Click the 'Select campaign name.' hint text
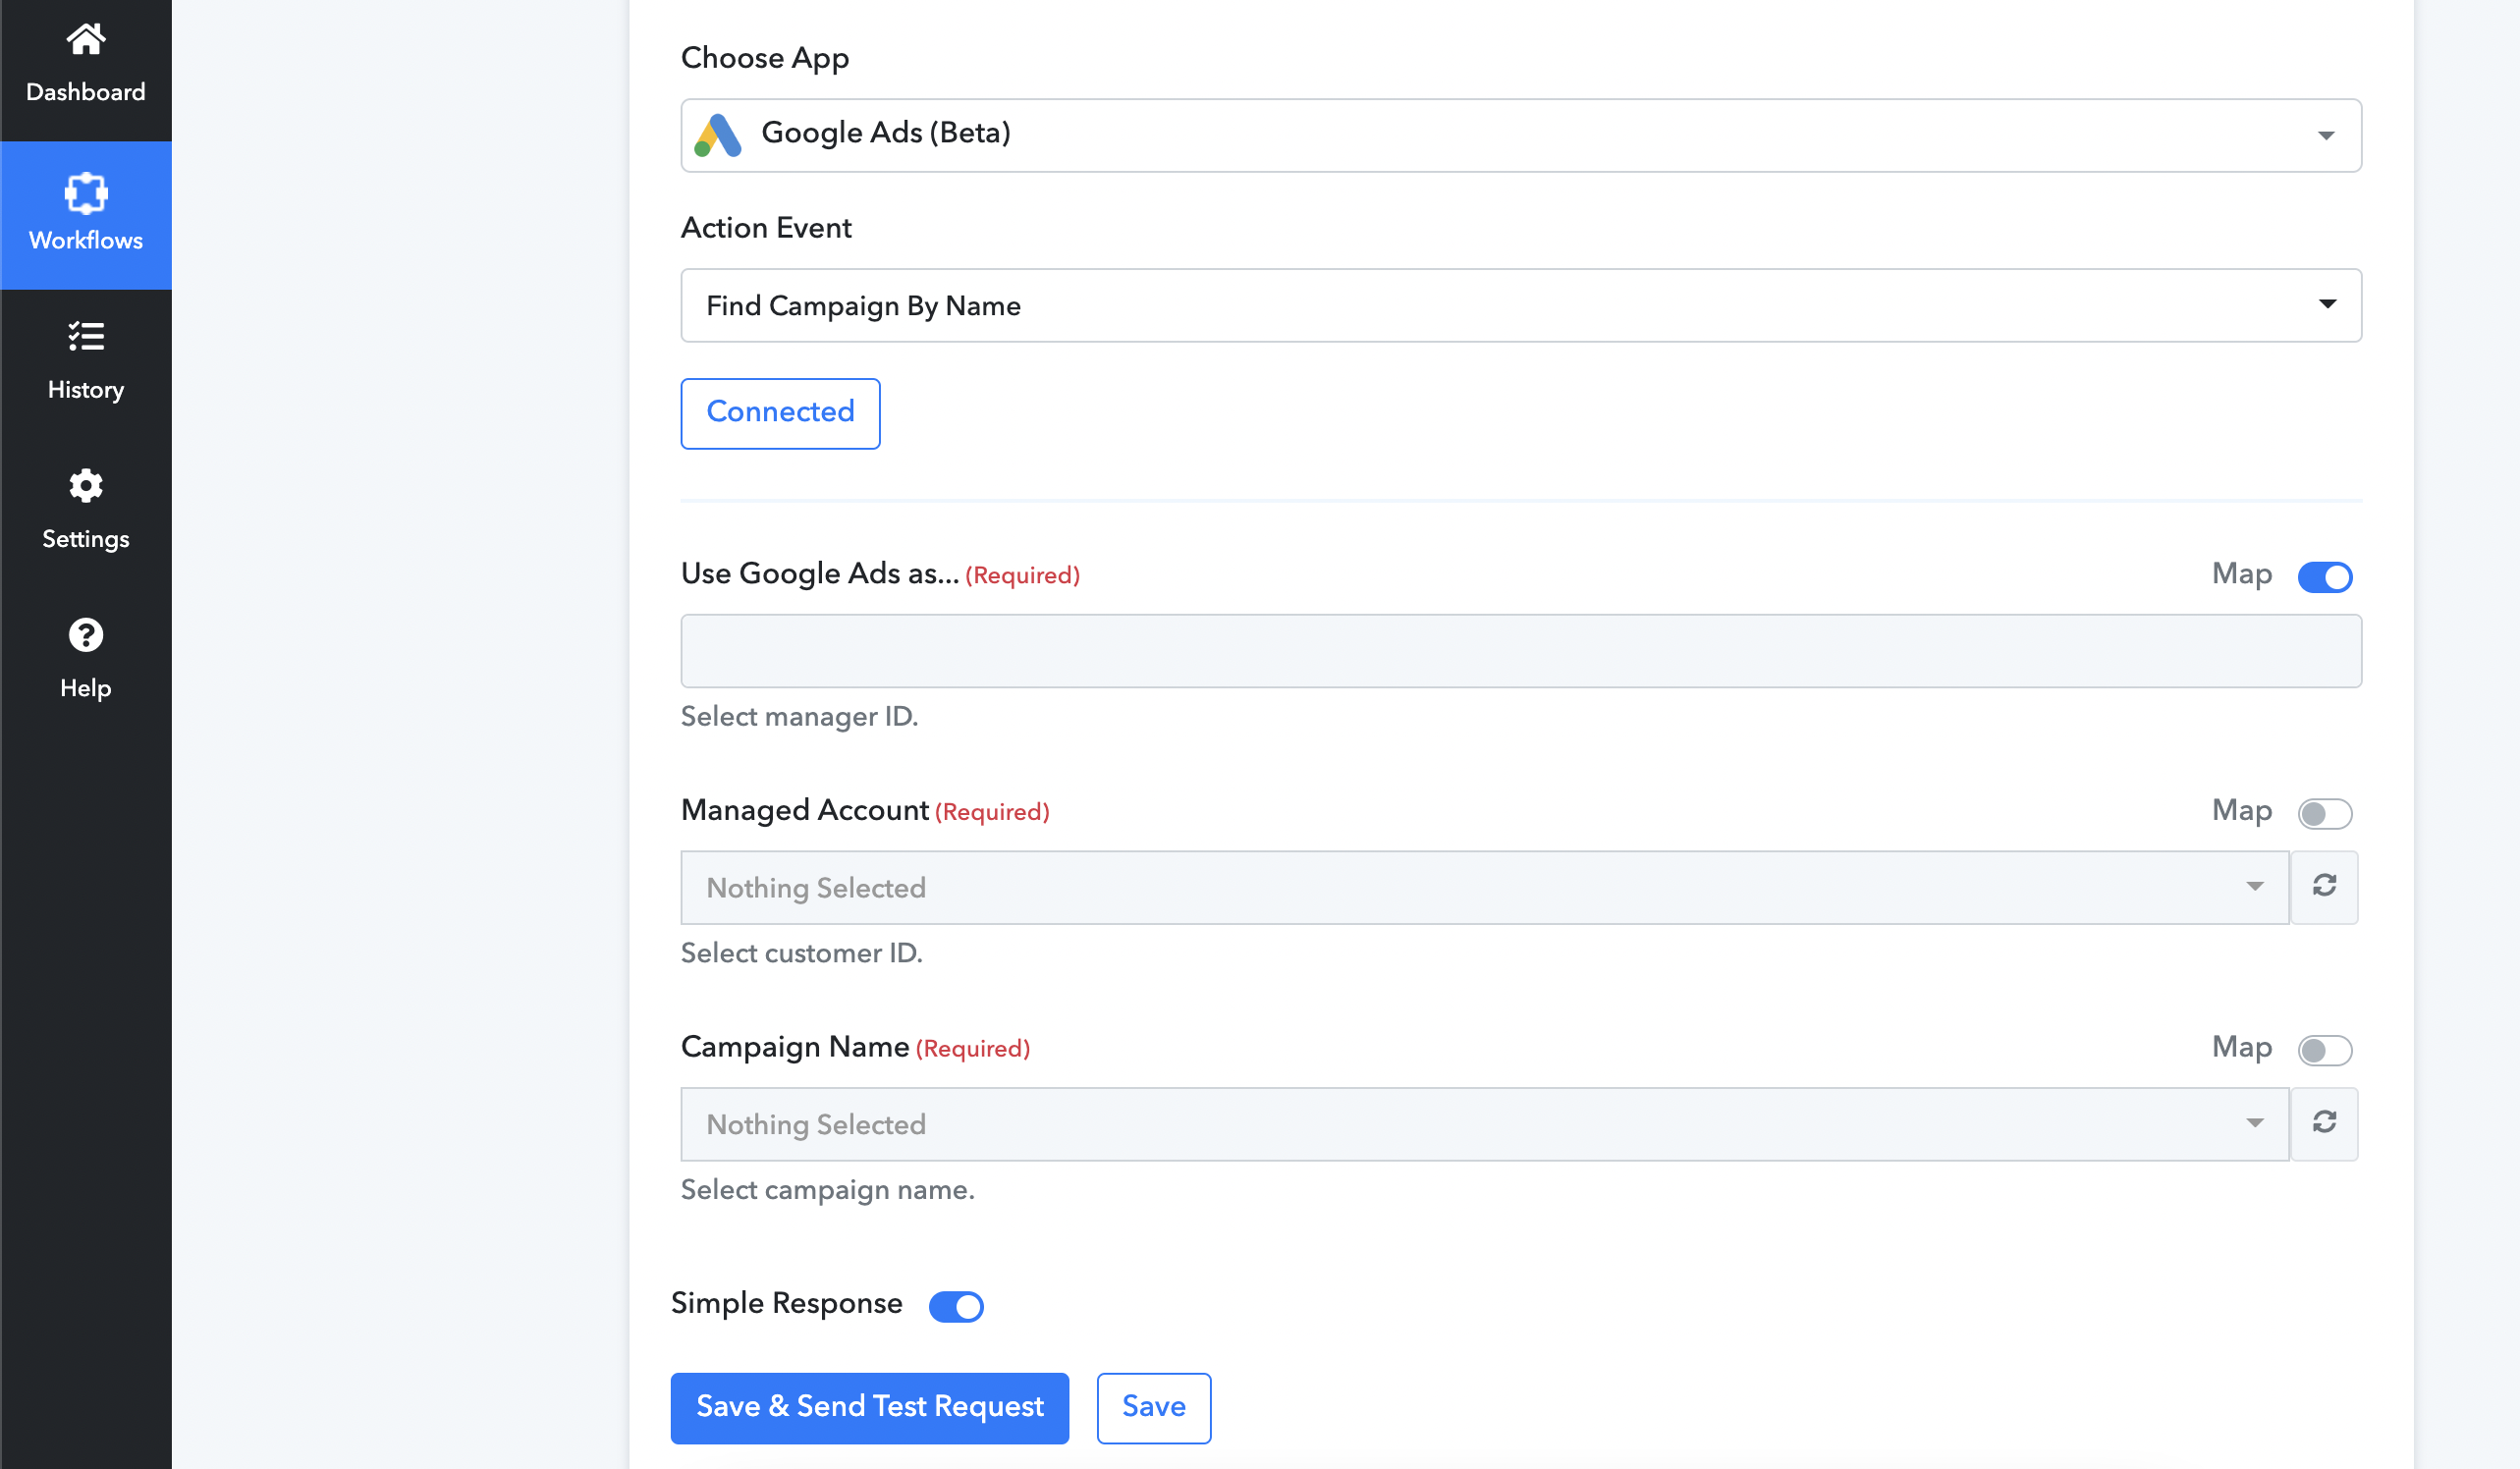 [x=827, y=1190]
